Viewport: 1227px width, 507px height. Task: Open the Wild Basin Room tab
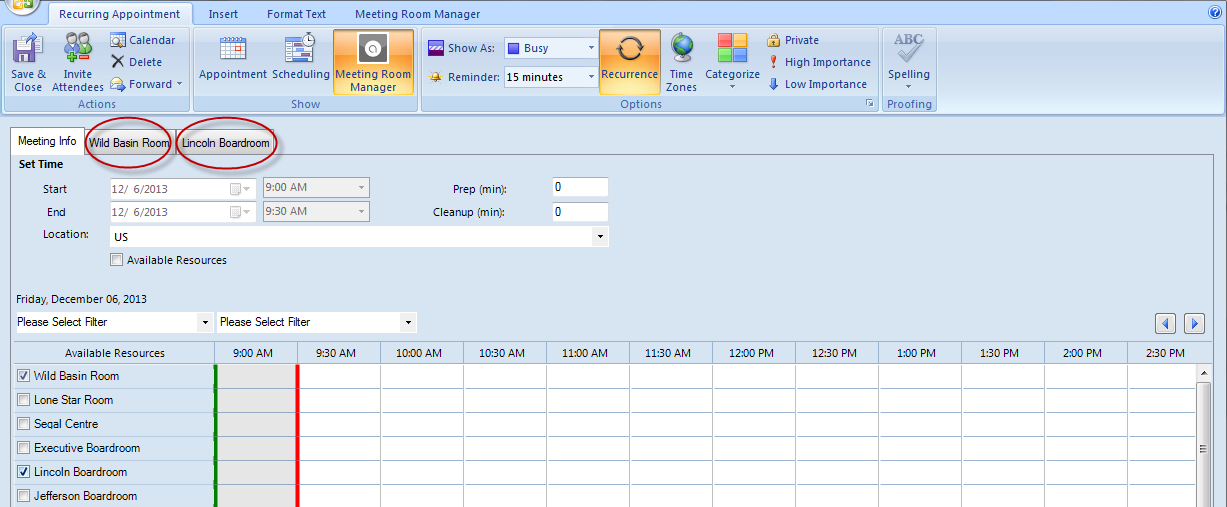tap(129, 143)
